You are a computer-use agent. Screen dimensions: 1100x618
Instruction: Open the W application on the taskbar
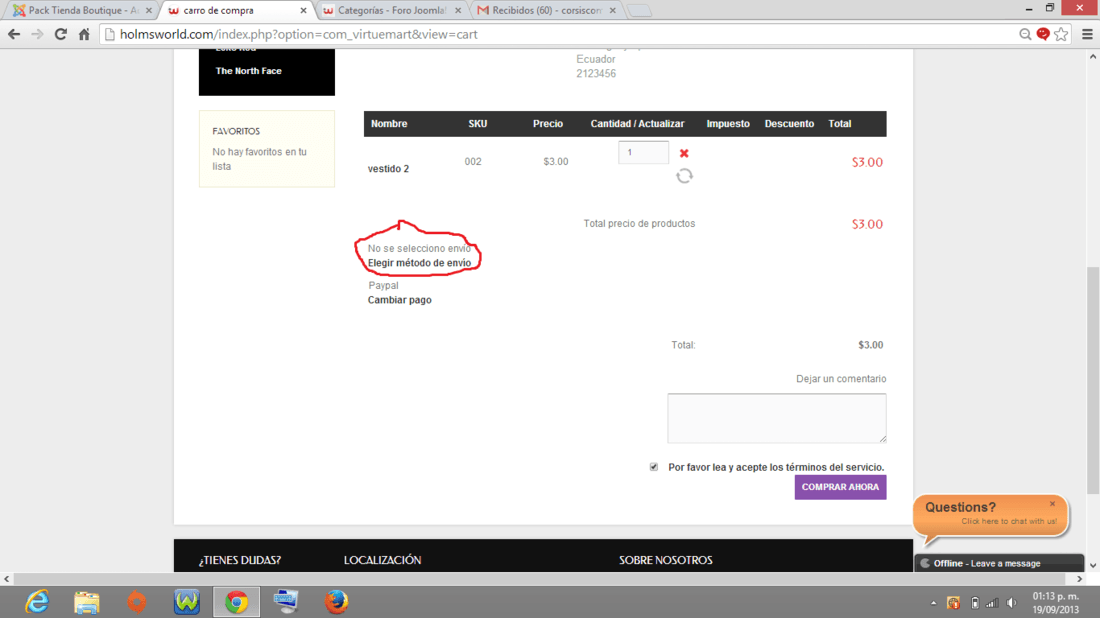pos(187,602)
